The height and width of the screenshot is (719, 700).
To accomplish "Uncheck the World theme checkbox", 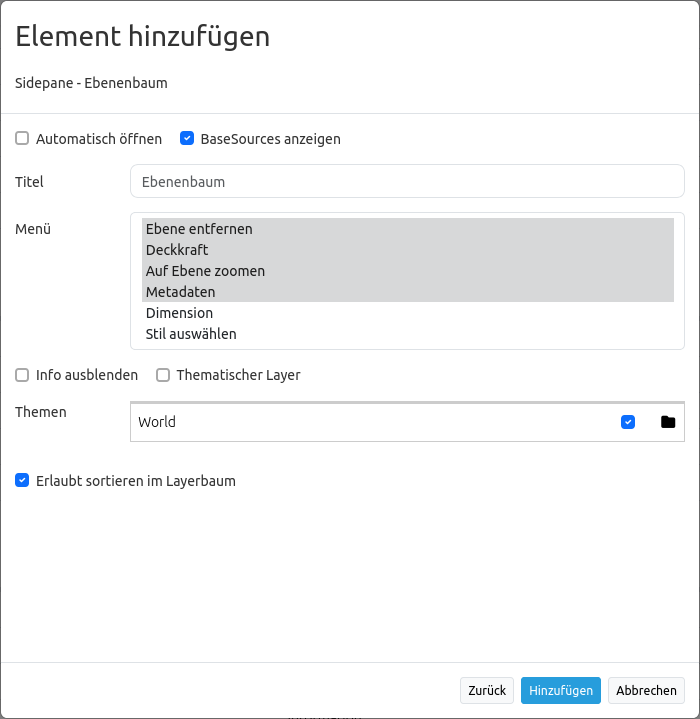I will tap(628, 422).
